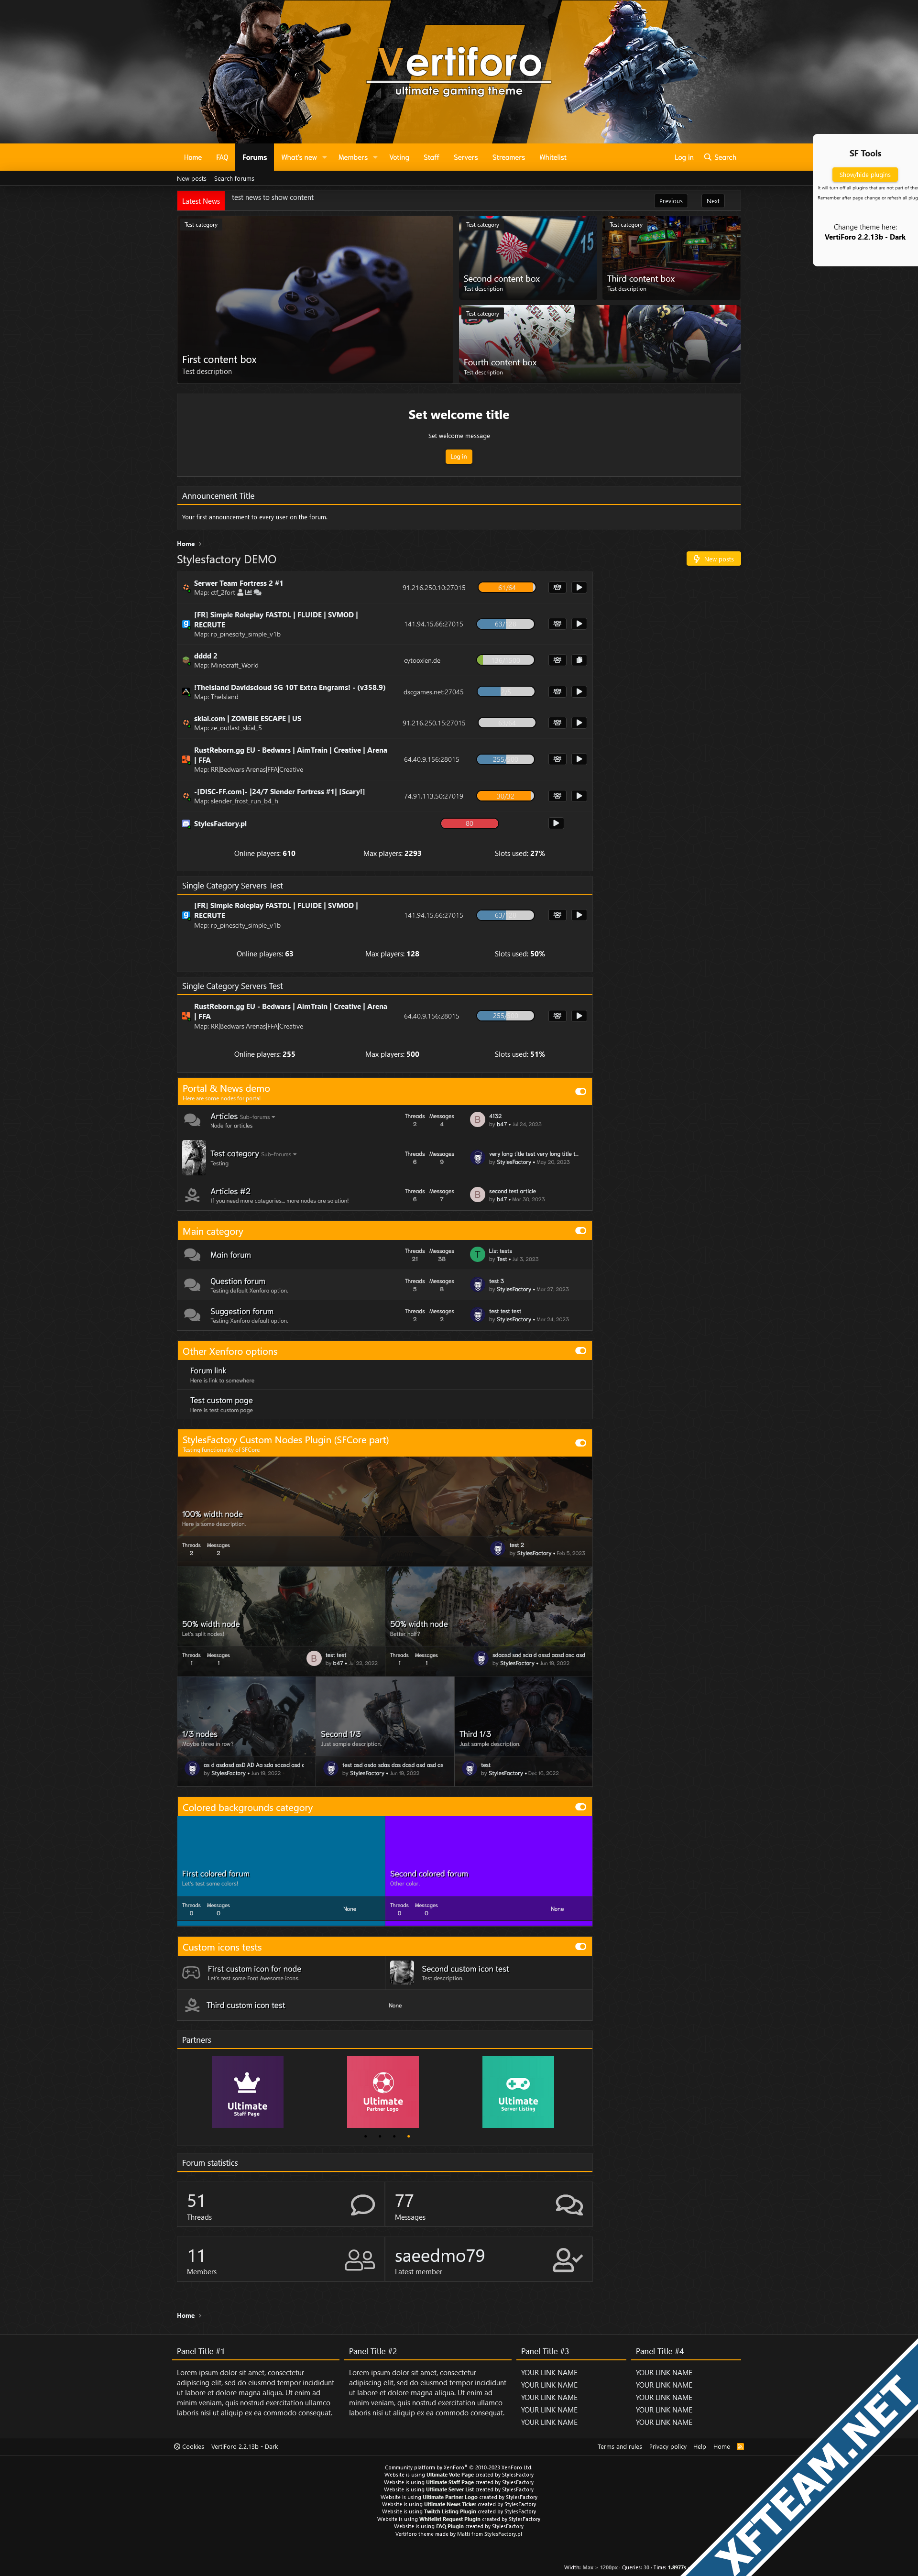
Task: Open Home tab in navigation
Action: pos(193,157)
